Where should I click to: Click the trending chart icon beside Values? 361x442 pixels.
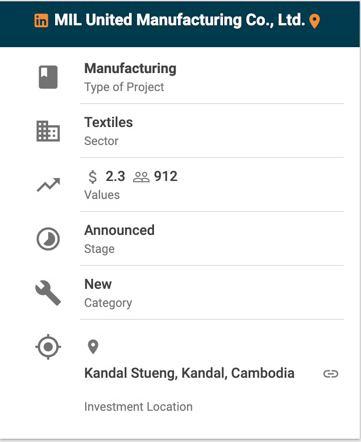[x=48, y=185]
